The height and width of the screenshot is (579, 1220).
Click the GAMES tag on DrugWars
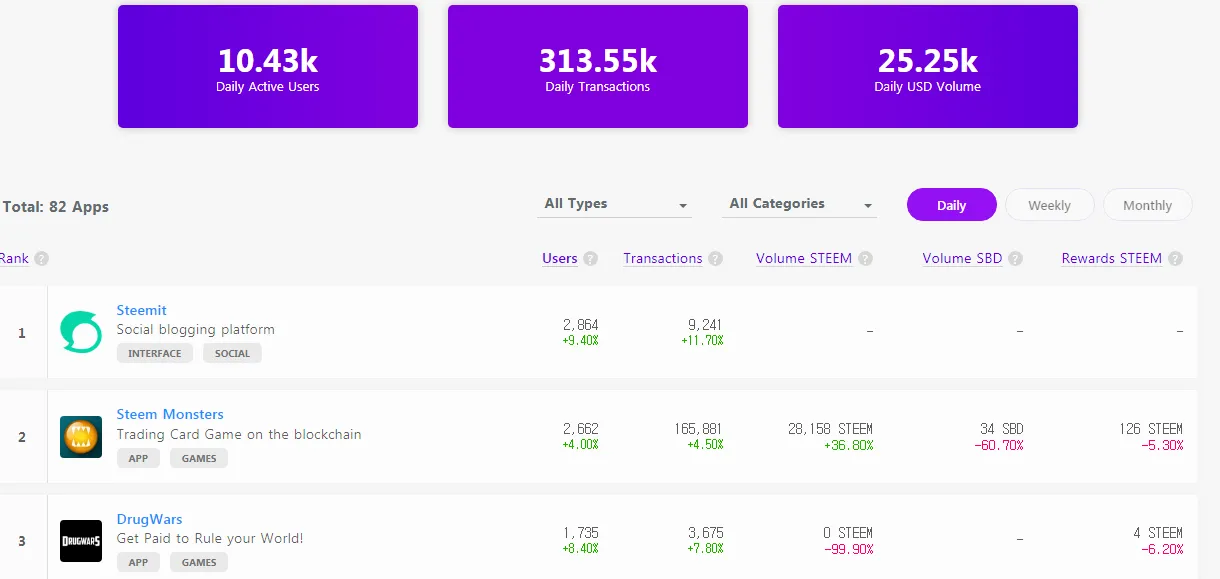coord(199,562)
